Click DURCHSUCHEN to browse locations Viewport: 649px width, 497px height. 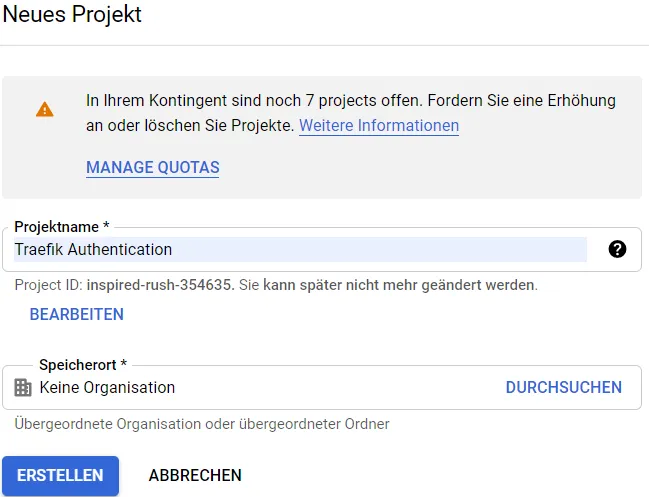point(564,388)
